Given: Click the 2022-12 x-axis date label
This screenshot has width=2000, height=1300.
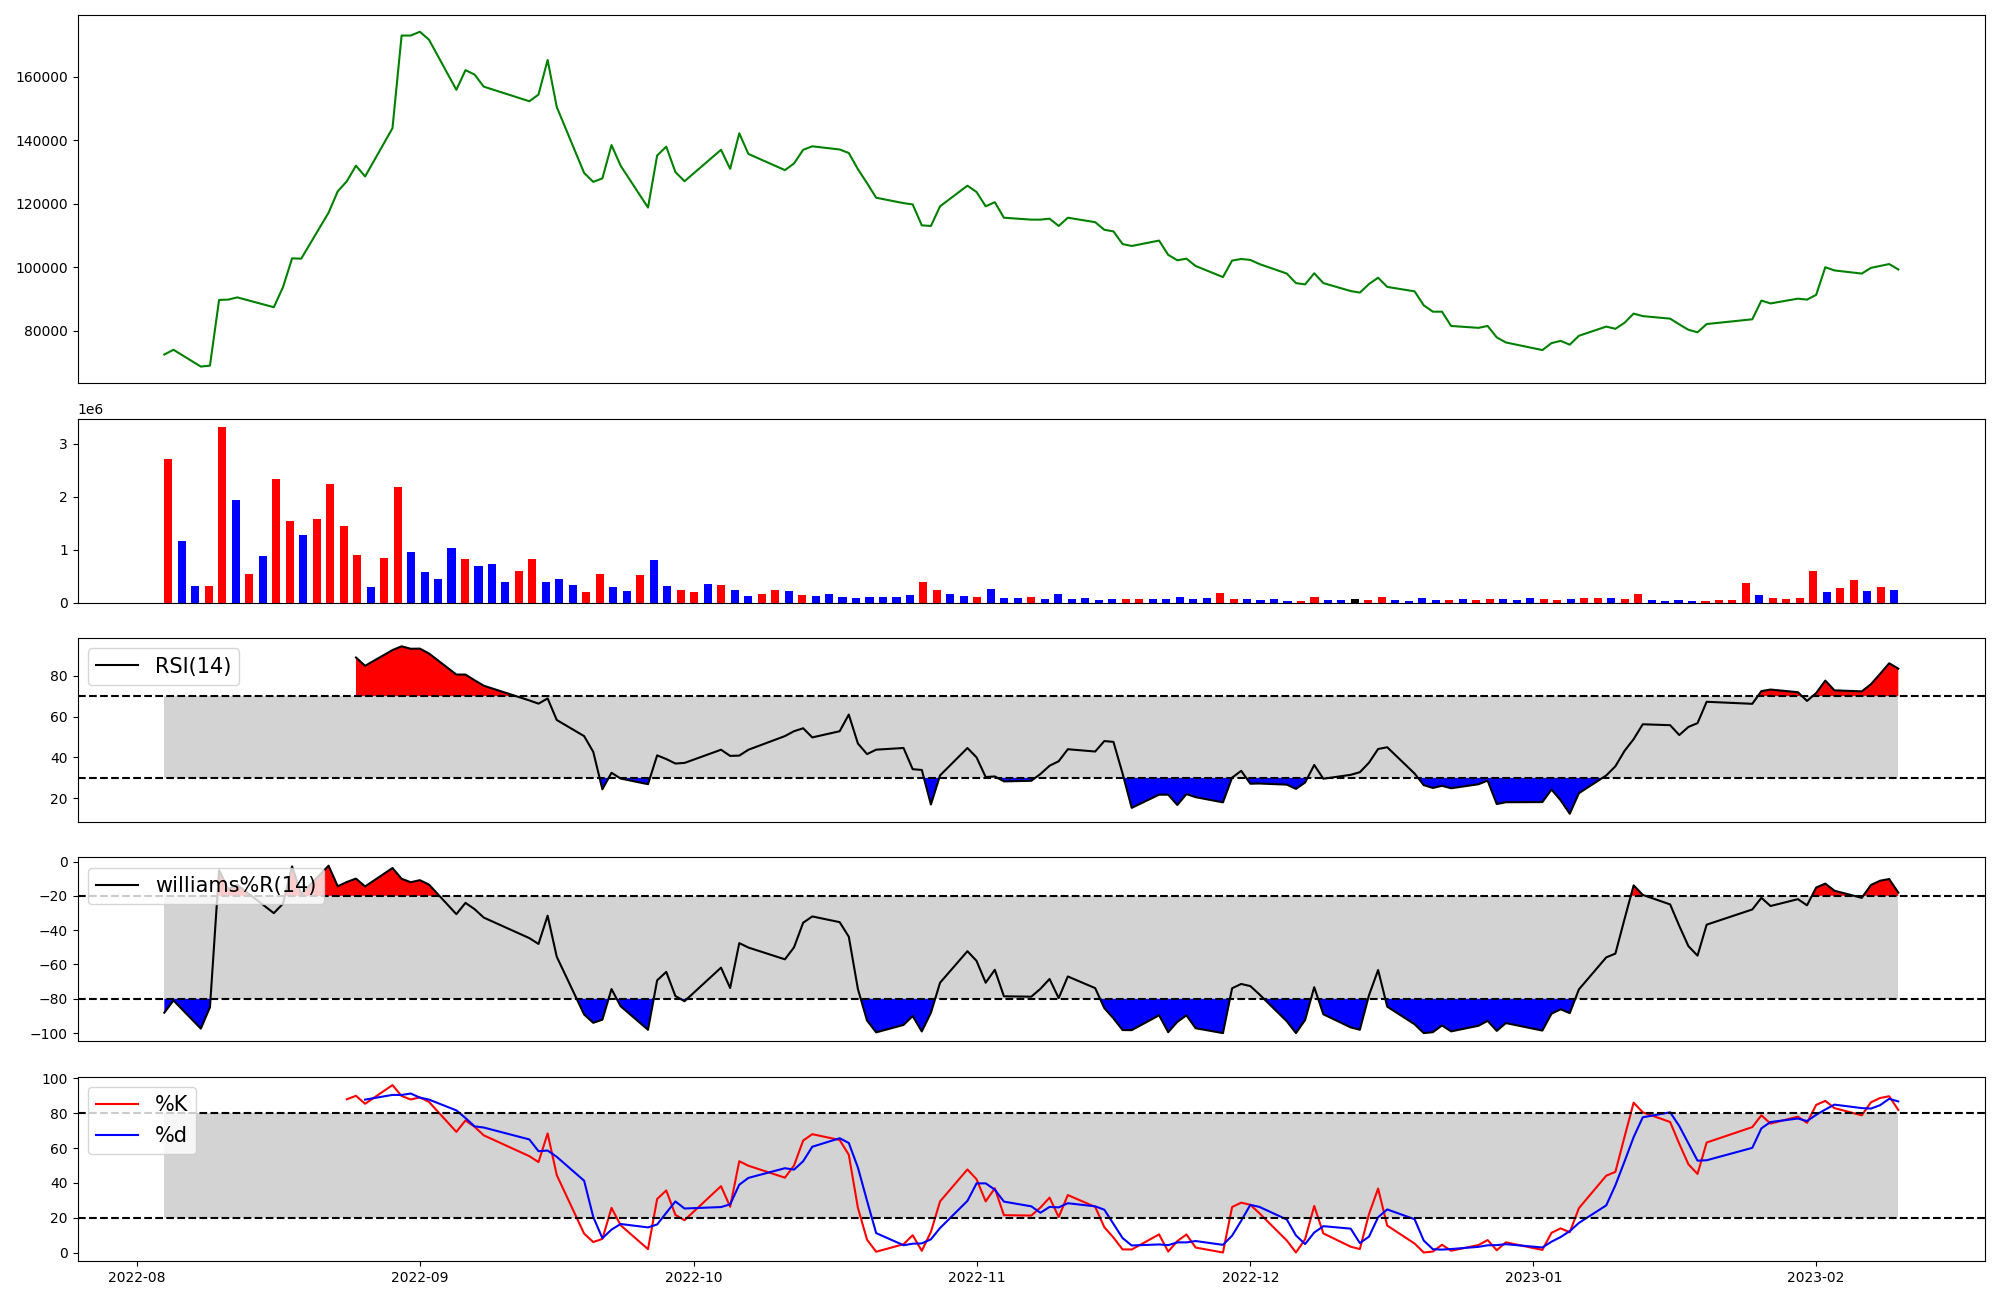Looking at the screenshot, I should click(x=1250, y=1277).
